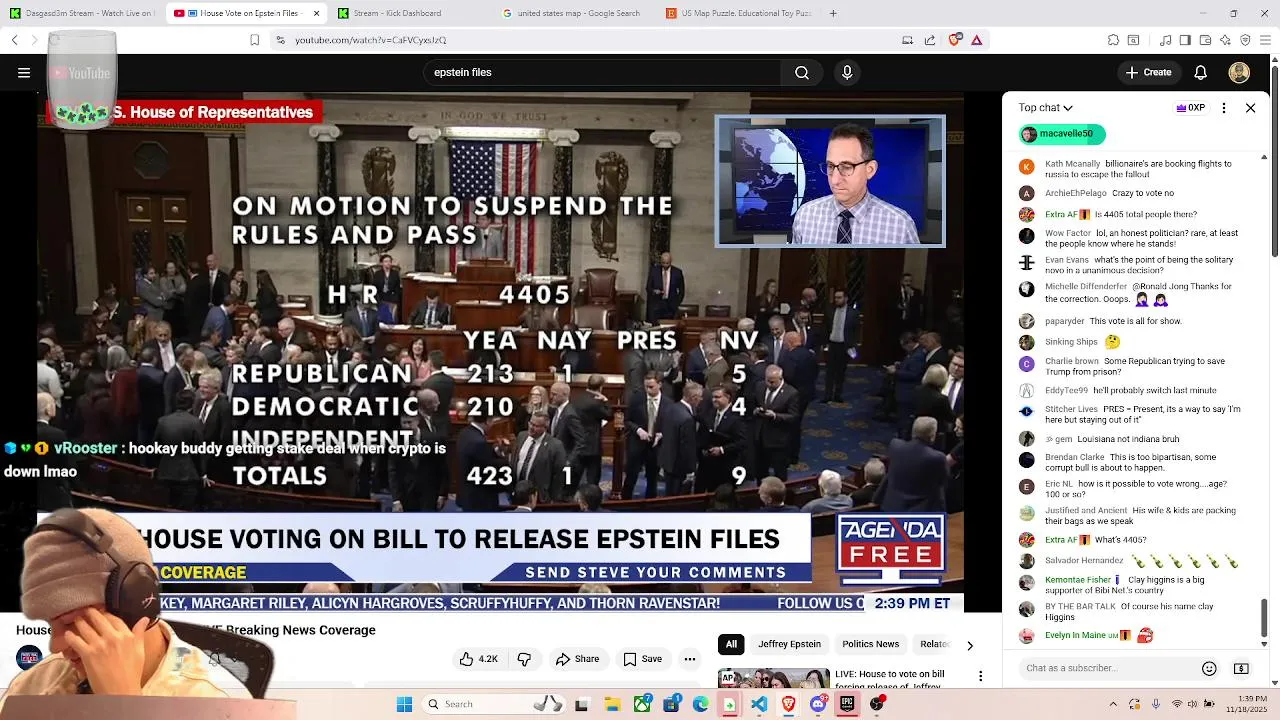Switch to the Dasgasdom Stream Kick tab
Screen dimensions: 1280x720
(82, 13)
